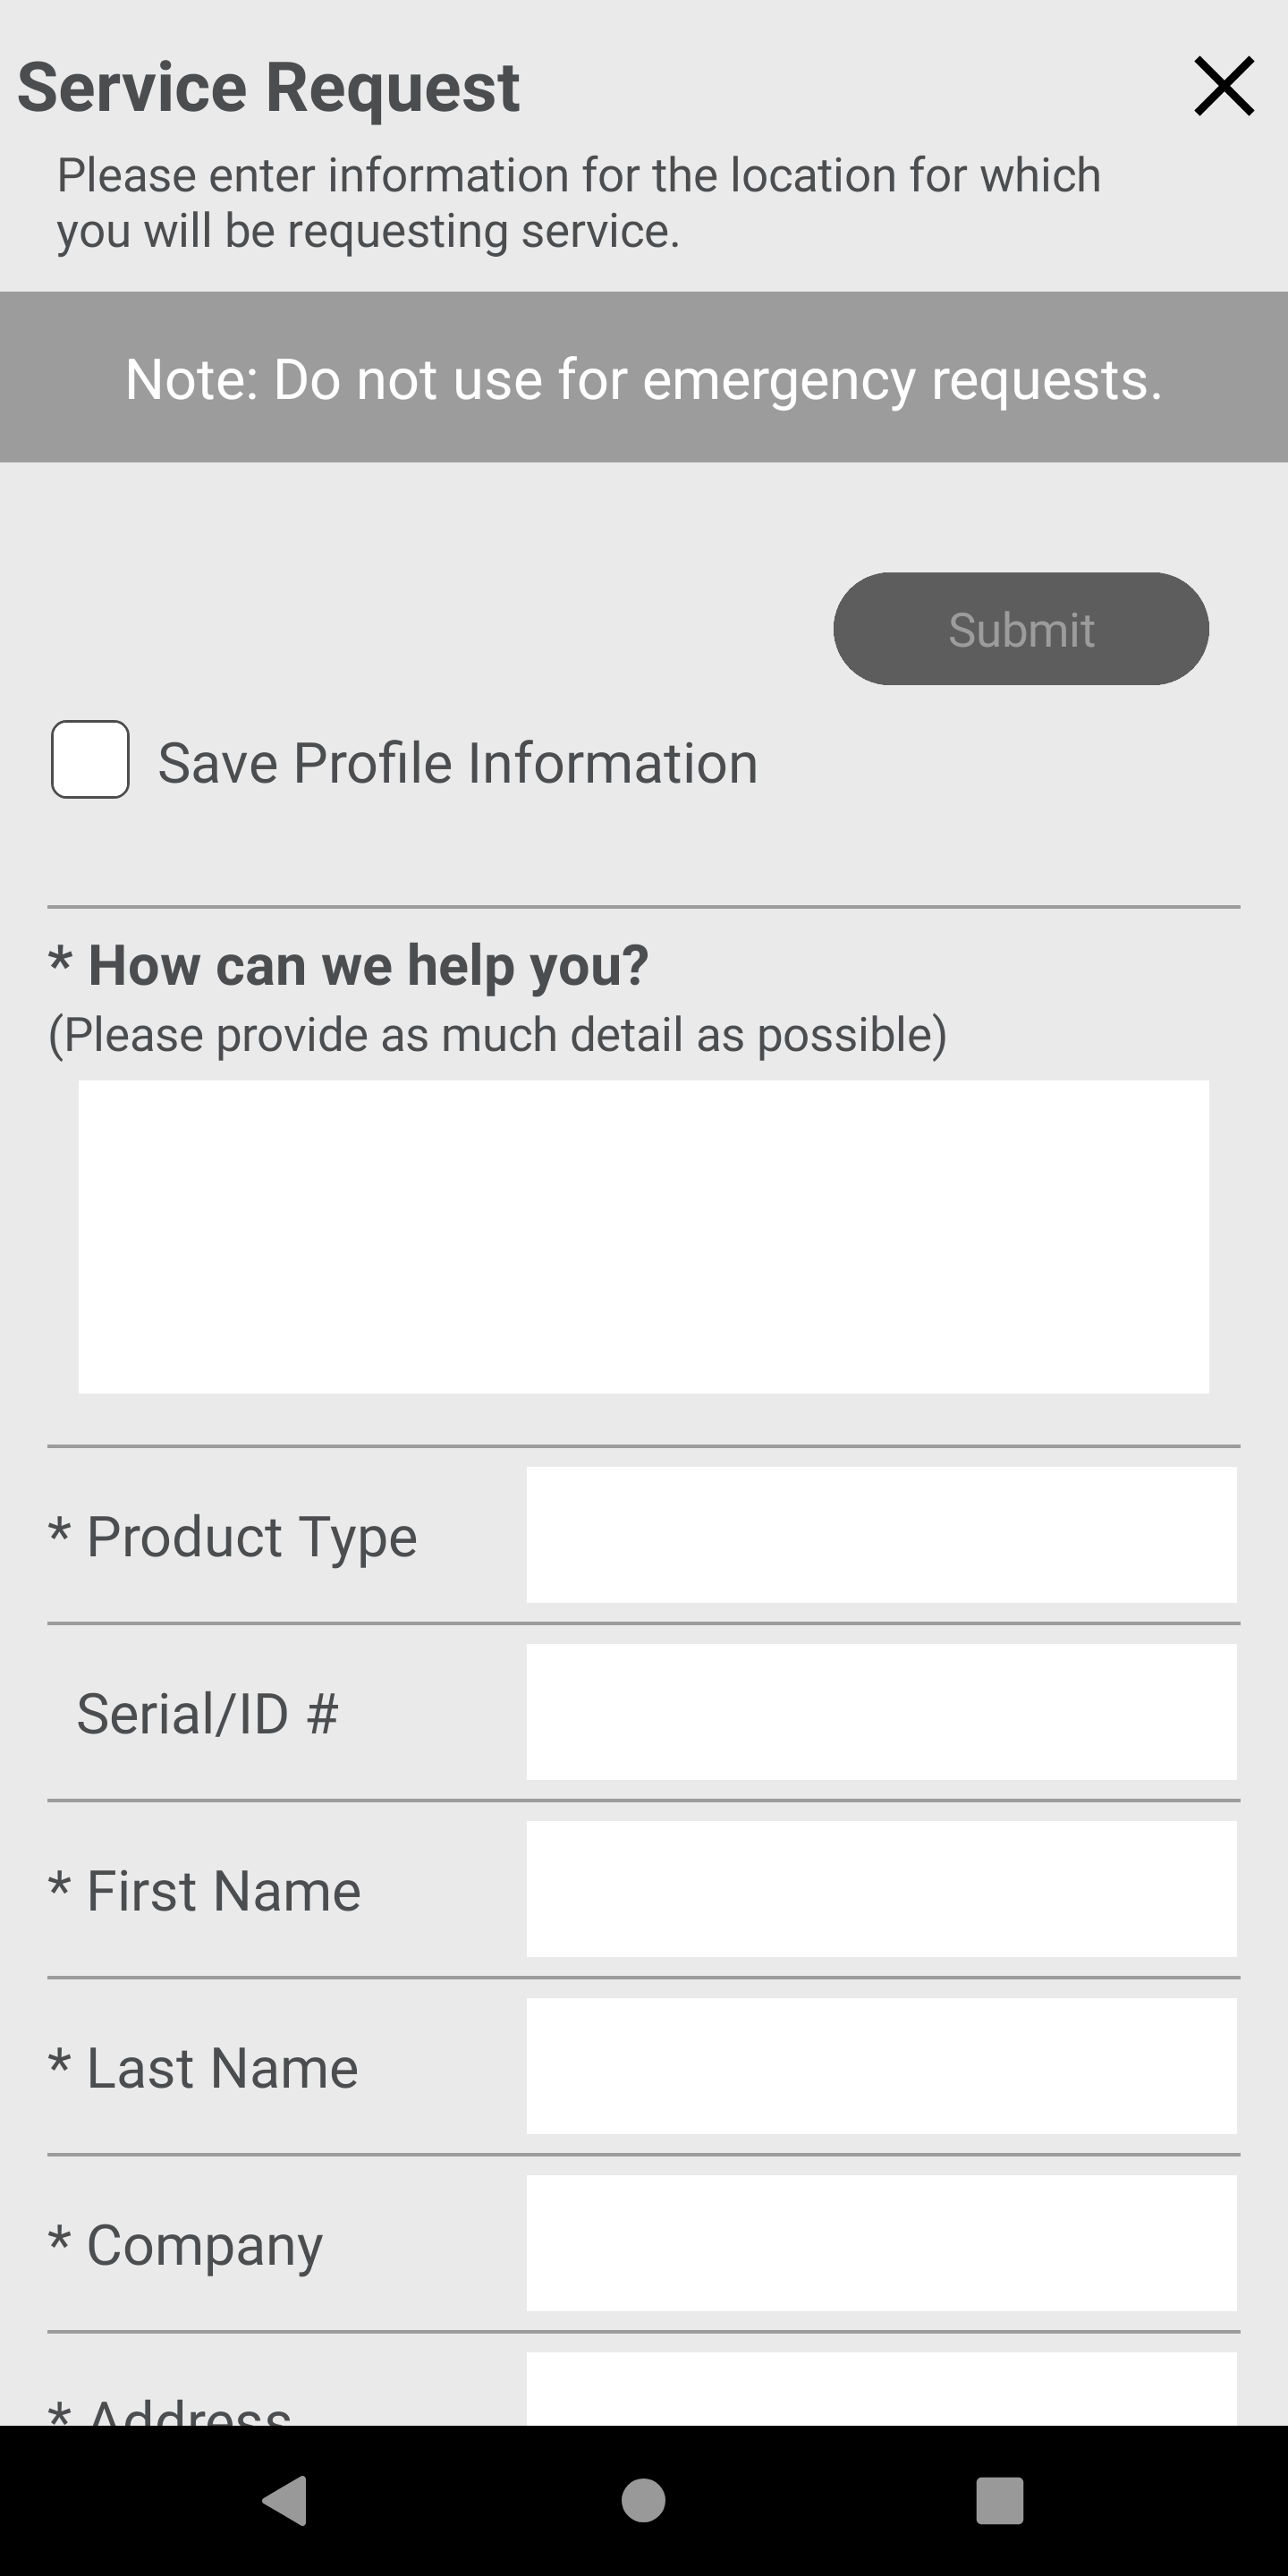Tap the Service Request heading

click(269, 87)
